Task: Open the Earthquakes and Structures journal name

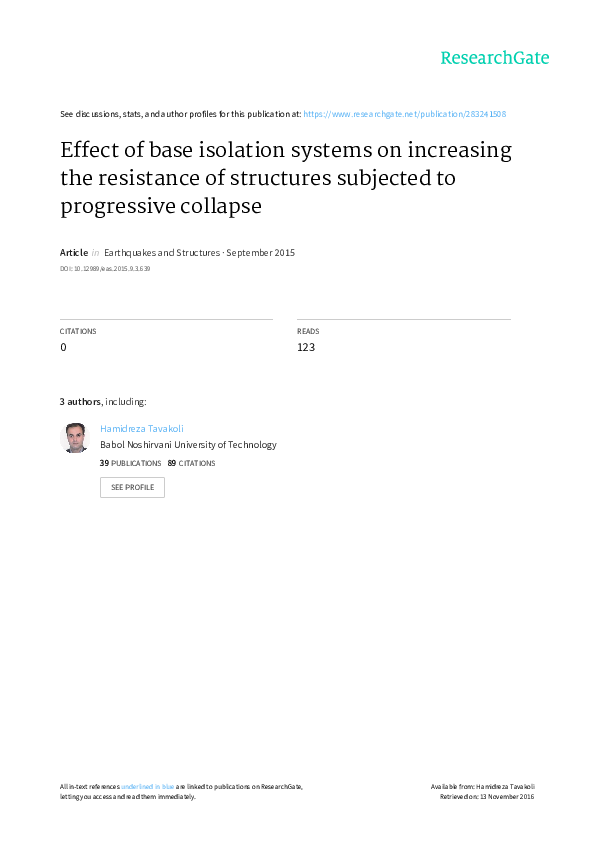Action: [162, 252]
